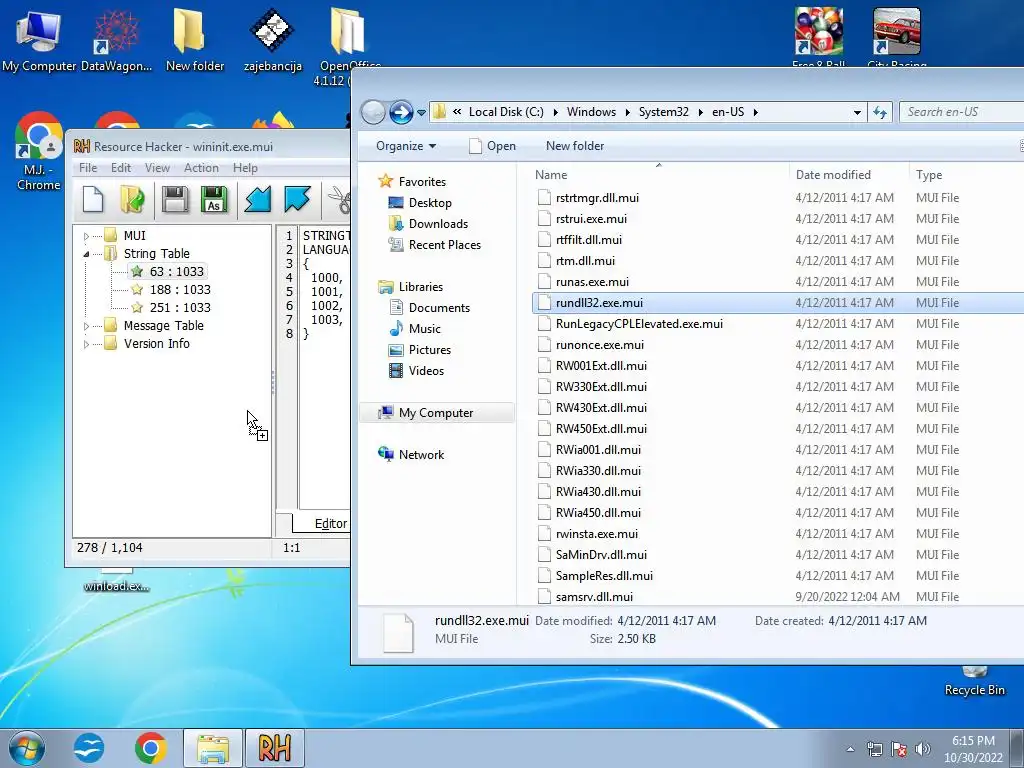Image resolution: width=1024 pixels, height=768 pixels.
Task: Expand the arrow after System32 breadcrumb
Action: [701, 112]
